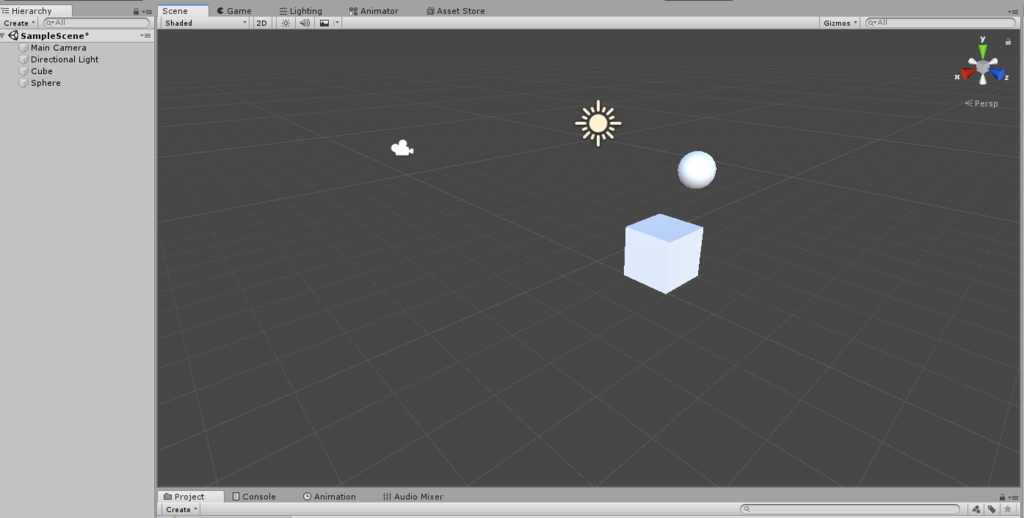Switch to the Lighting tab
The width and height of the screenshot is (1024, 518).
[300, 11]
